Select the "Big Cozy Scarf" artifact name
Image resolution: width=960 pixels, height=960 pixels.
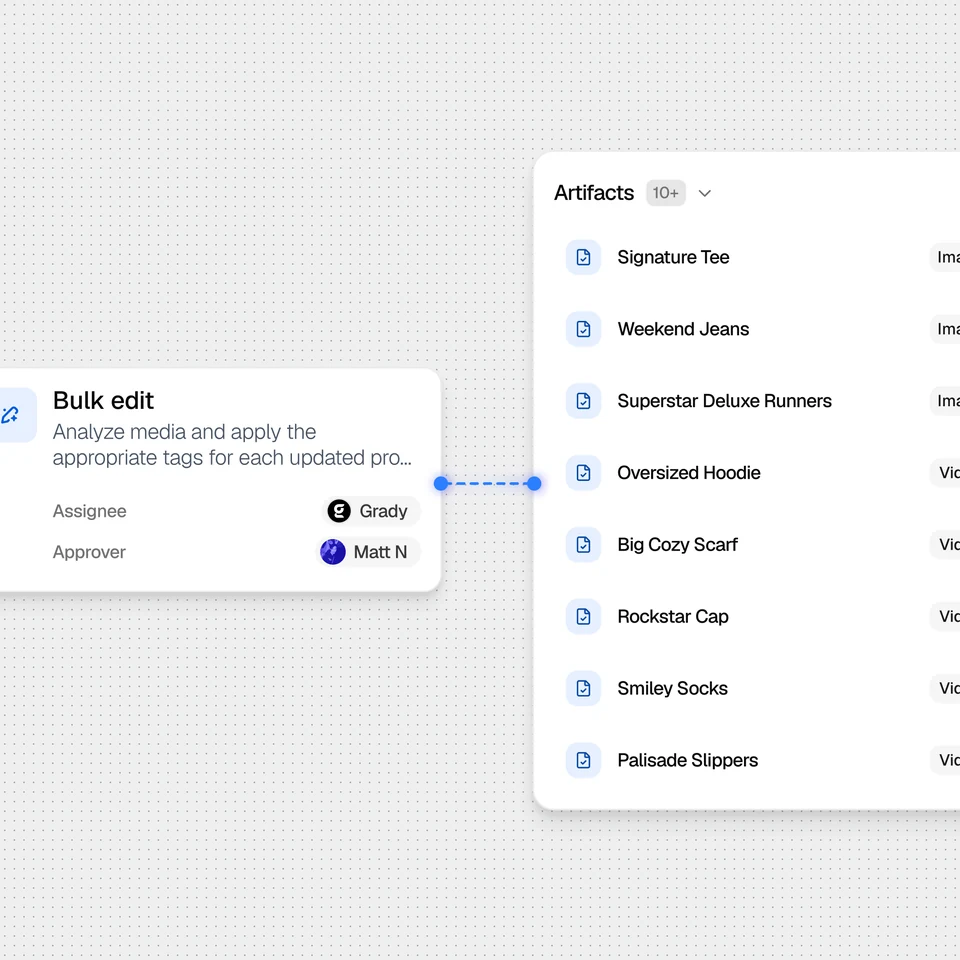pyautogui.click(x=677, y=545)
